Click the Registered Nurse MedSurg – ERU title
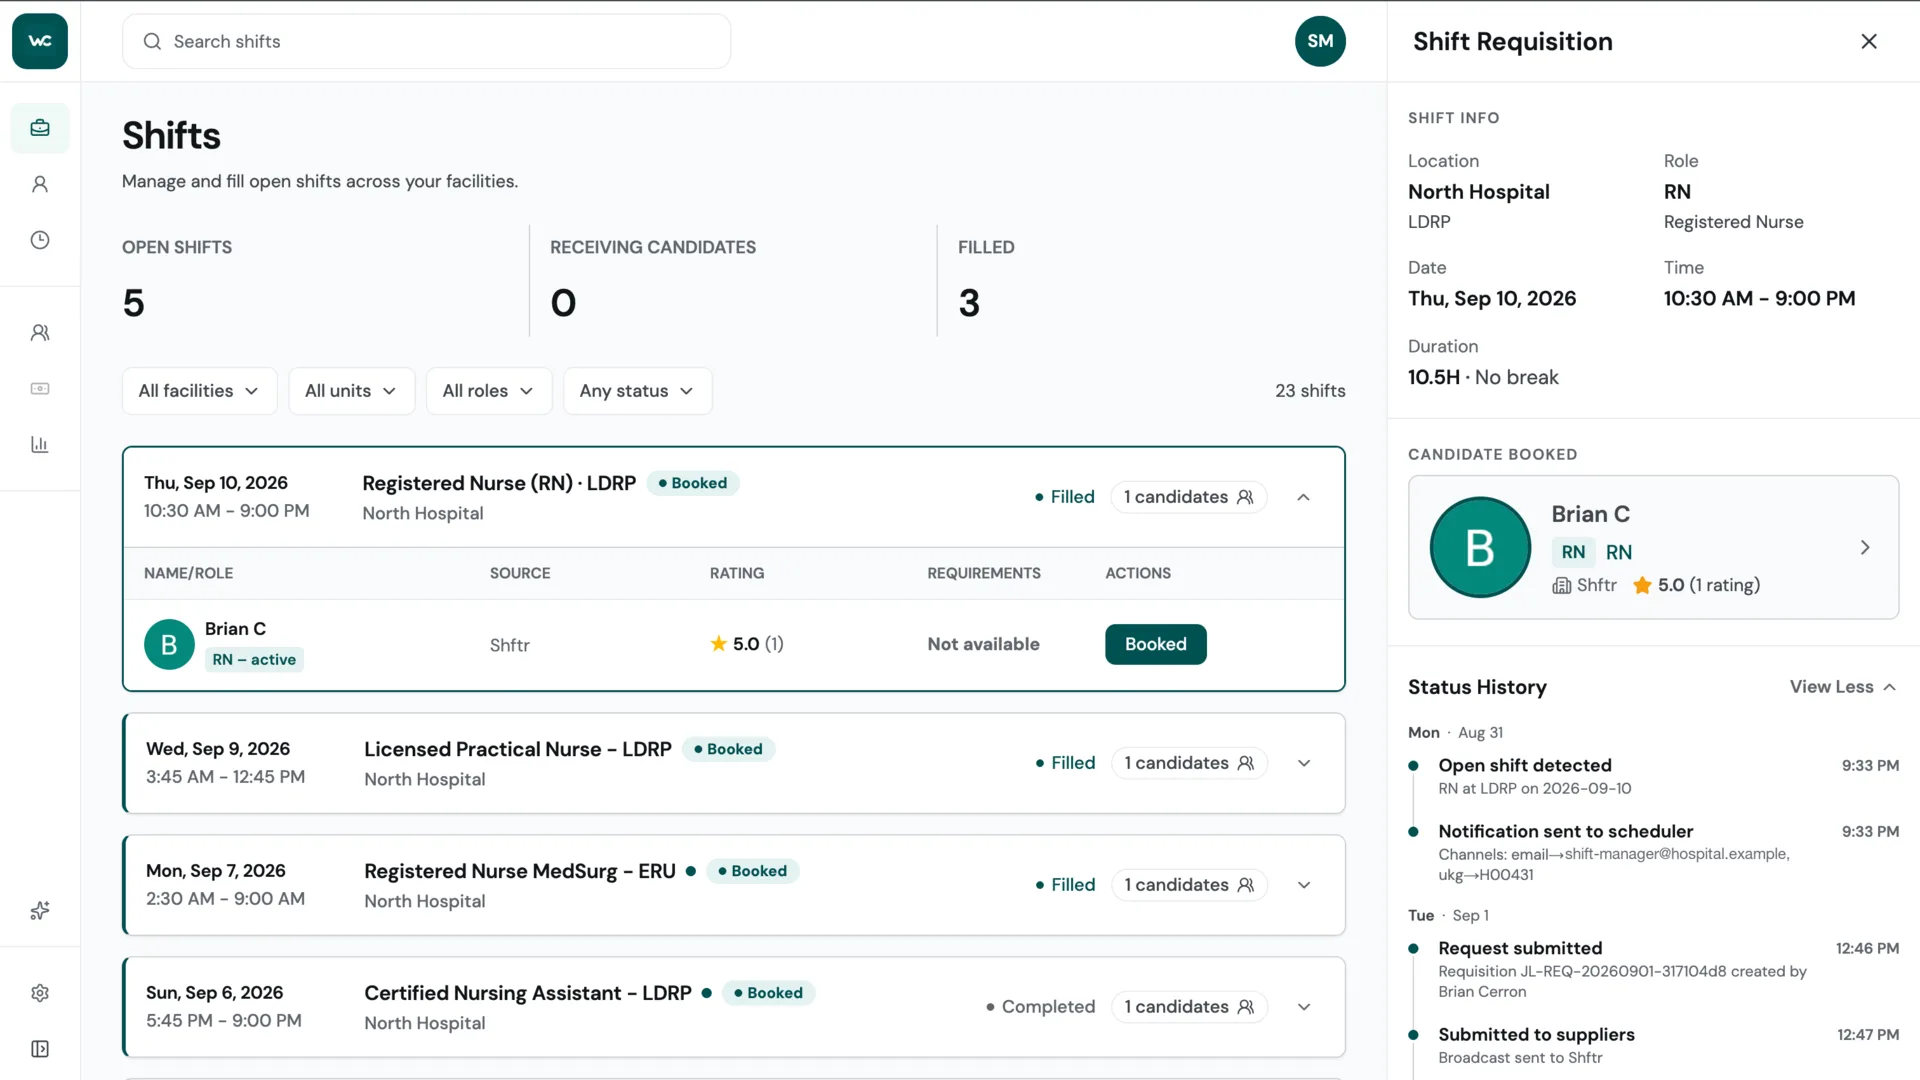The width and height of the screenshot is (1920, 1080). (x=519, y=871)
